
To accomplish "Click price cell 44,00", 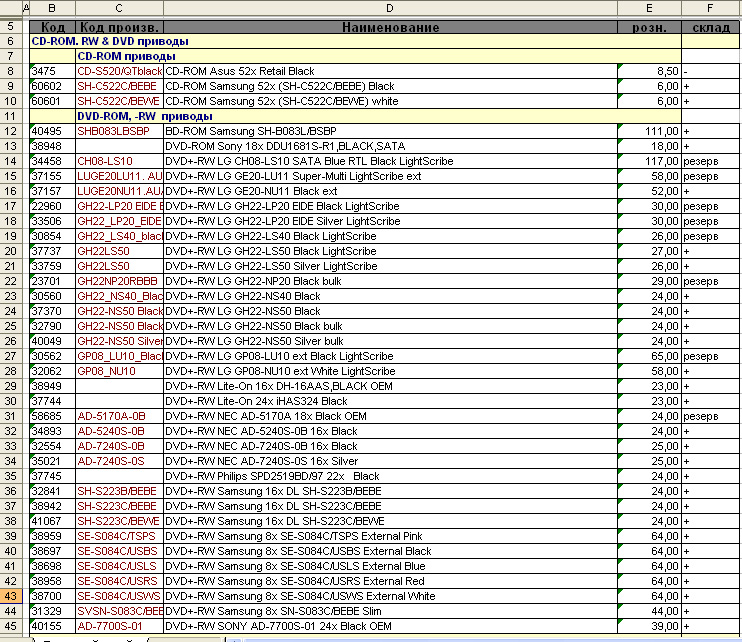I will (x=650, y=611).
